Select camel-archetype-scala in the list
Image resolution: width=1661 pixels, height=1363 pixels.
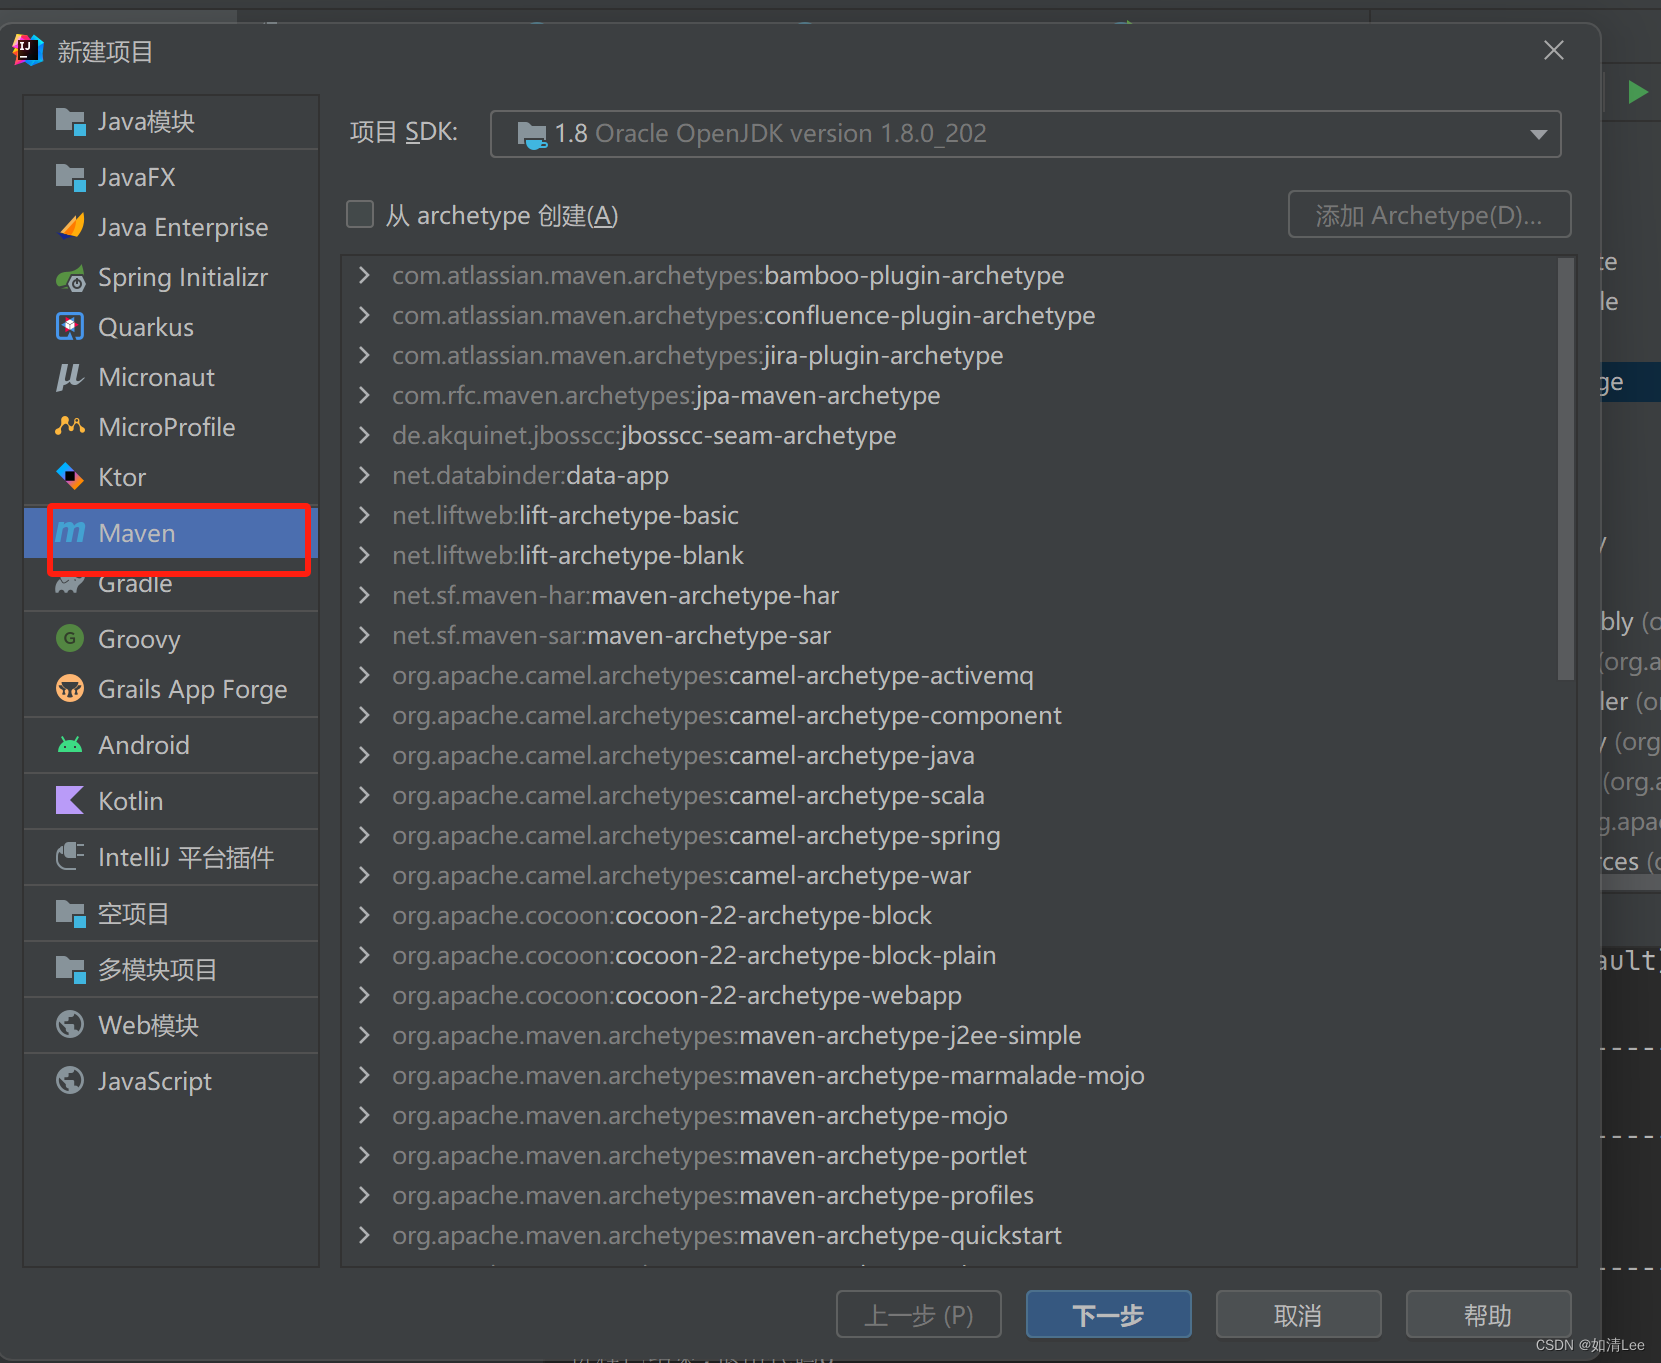click(x=688, y=795)
